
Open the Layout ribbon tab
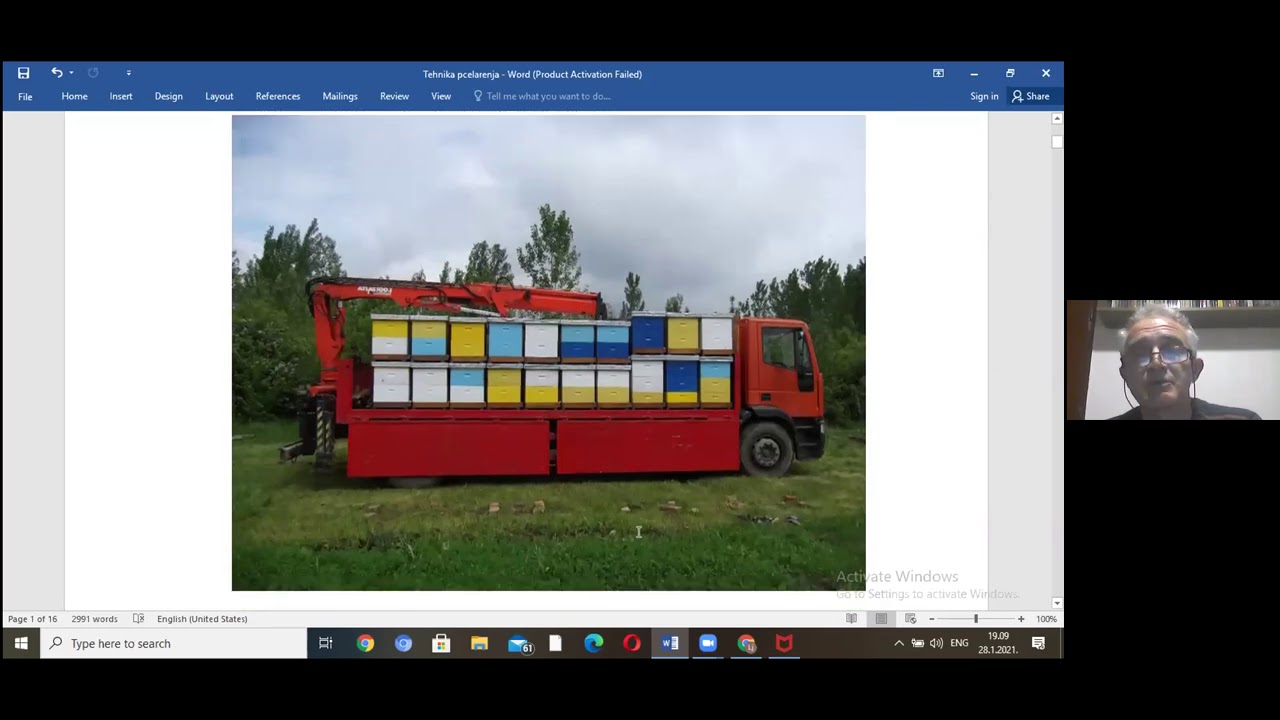[x=219, y=96]
